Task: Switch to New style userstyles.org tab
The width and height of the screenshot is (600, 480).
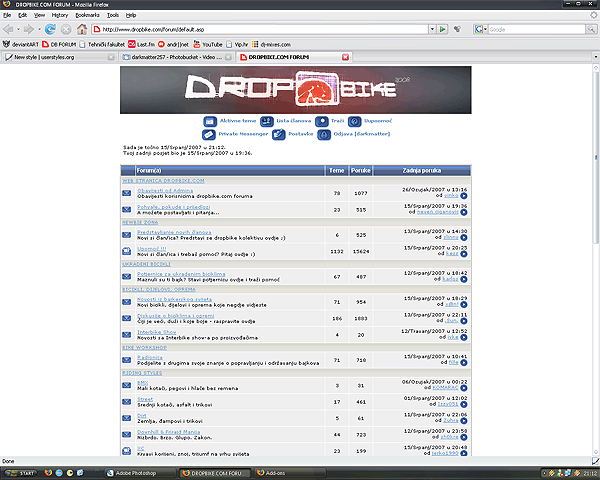Action: click(x=59, y=57)
